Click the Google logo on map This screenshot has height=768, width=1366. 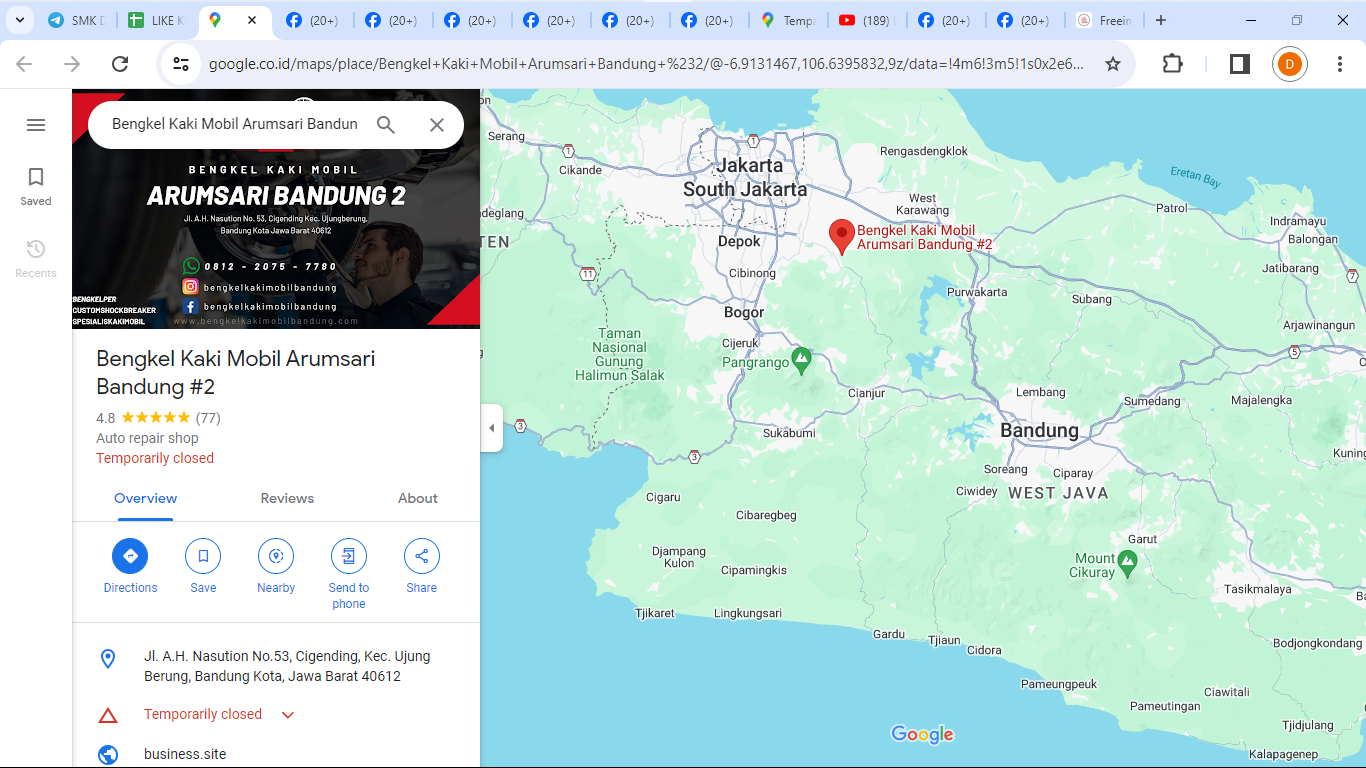pyautogui.click(x=922, y=735)
